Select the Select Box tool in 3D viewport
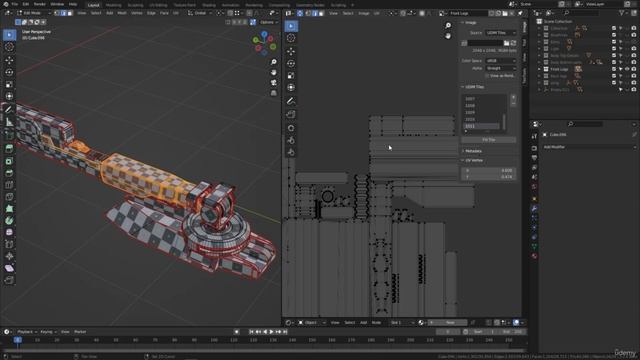Screen dimensions: 640x360 pyautogui.click(x=9, y=35)
